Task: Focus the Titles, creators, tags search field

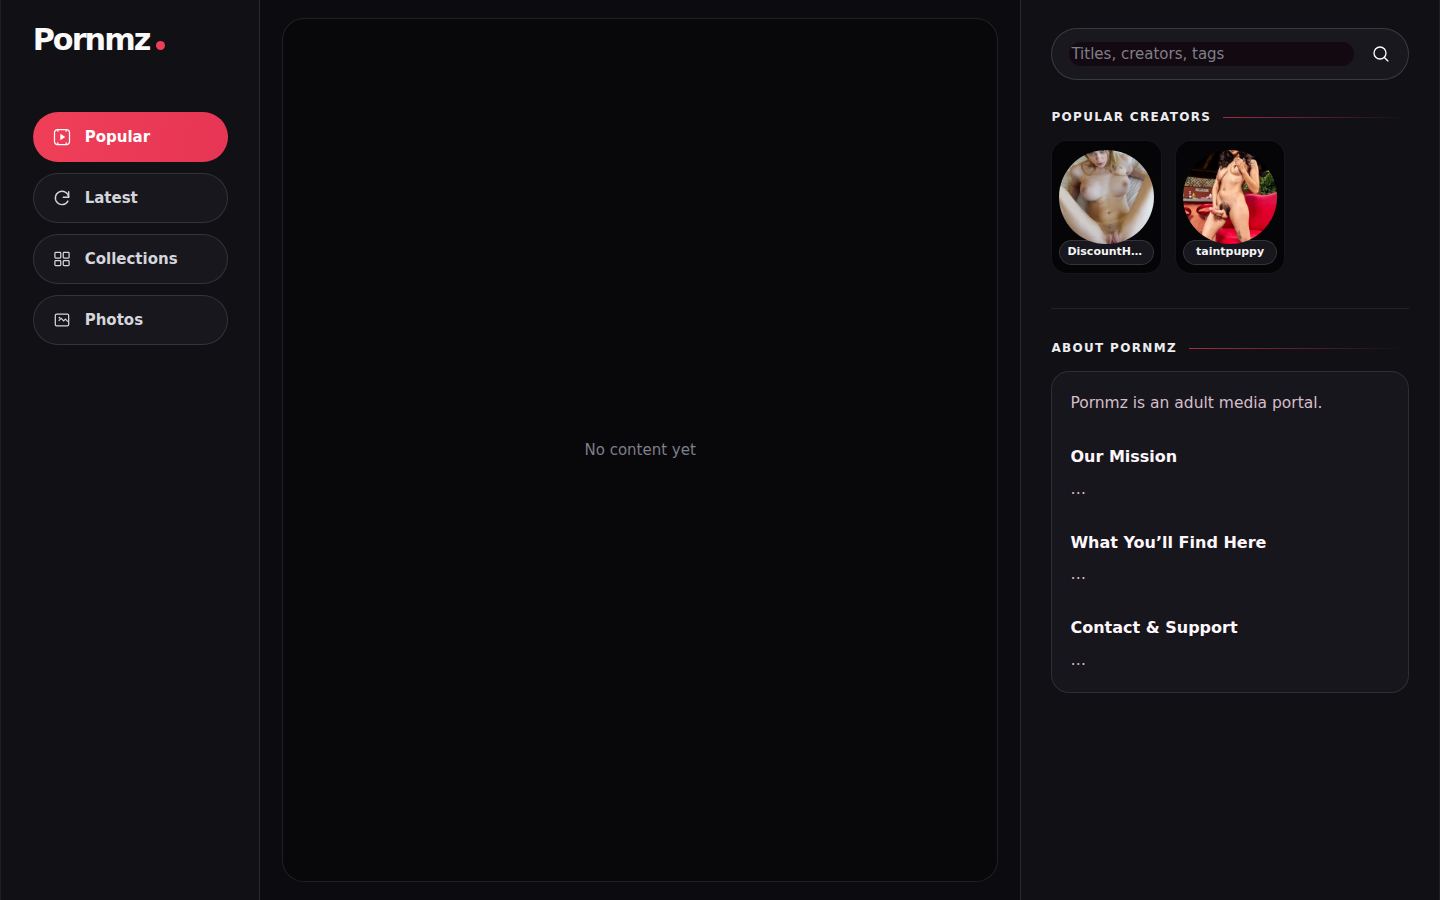Action: [1210, 54]
